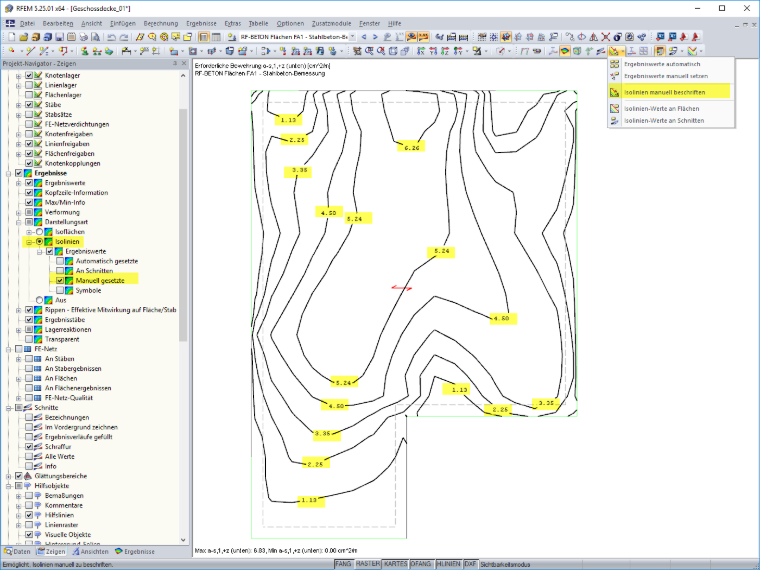The height and width of the screenshot is (570, 760).
Task: Open the Datei menu
Action: (x=27, y=23)
